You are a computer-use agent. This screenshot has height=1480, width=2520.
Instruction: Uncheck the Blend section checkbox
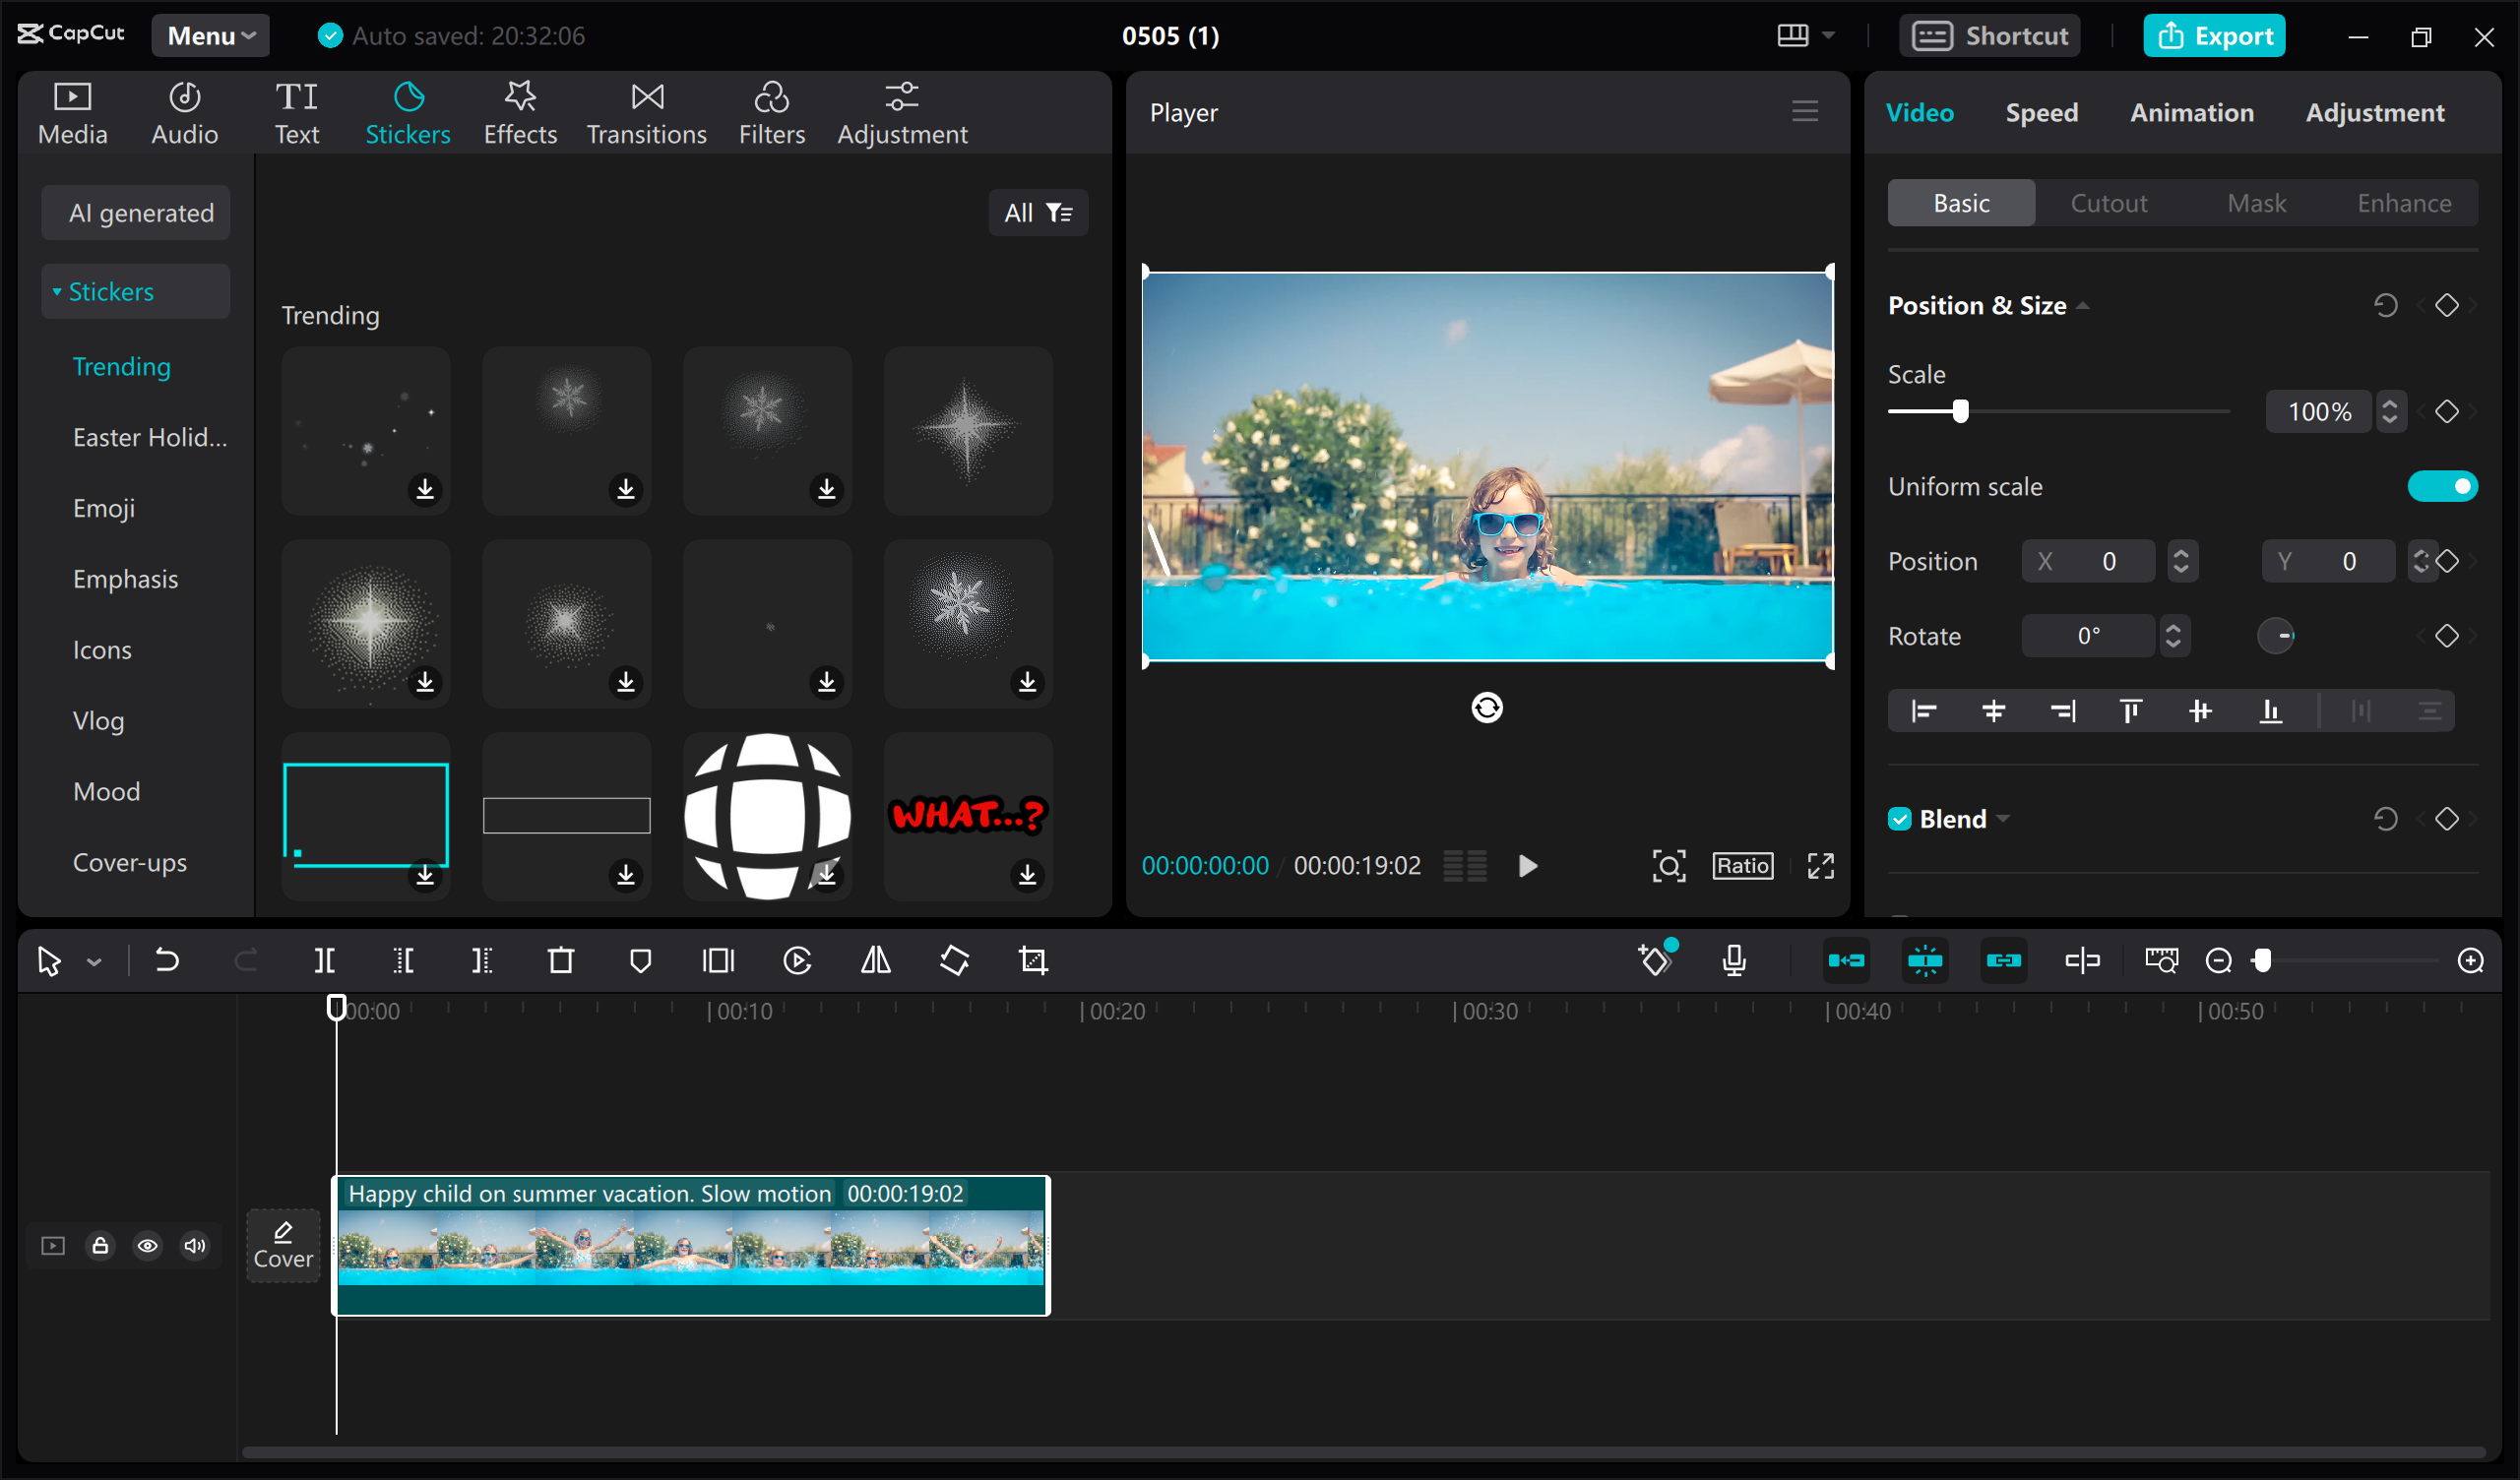tap(1900, 818)
